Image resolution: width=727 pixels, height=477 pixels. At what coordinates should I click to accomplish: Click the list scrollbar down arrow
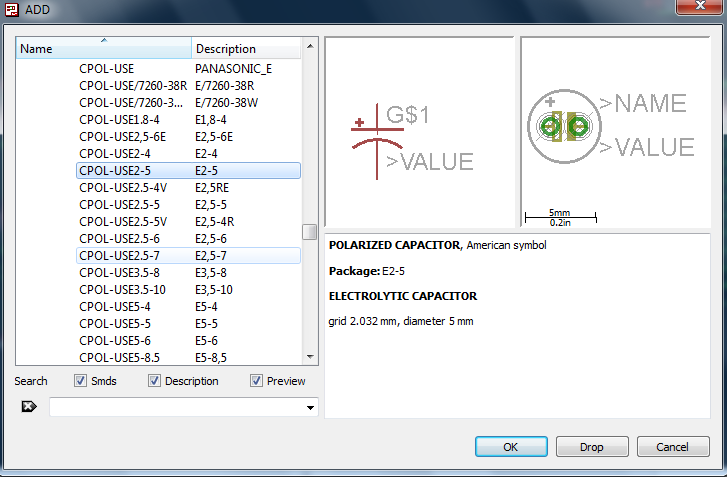point(310,356)
